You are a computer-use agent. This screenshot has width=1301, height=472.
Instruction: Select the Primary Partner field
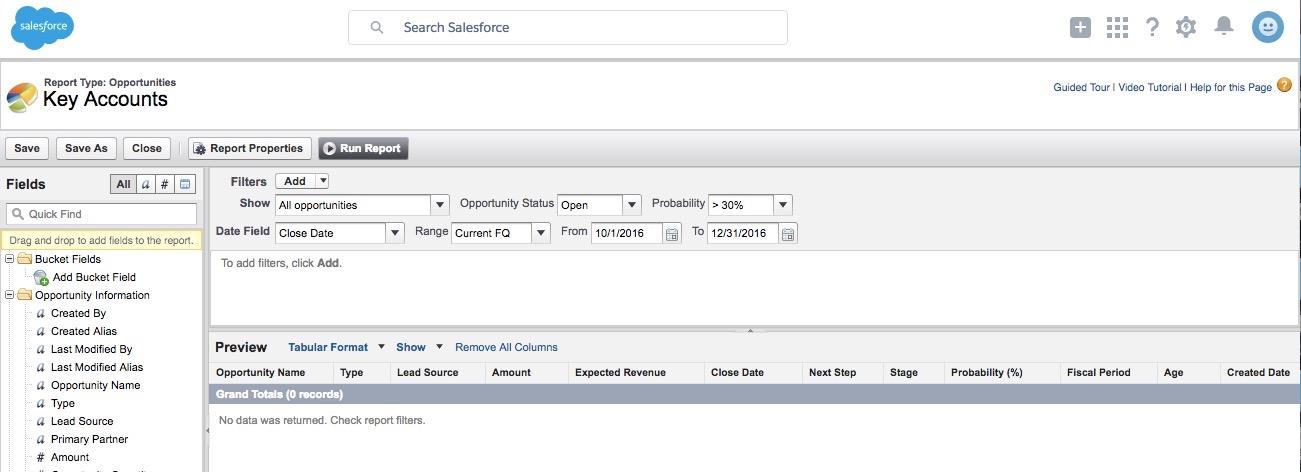[89, 440]
